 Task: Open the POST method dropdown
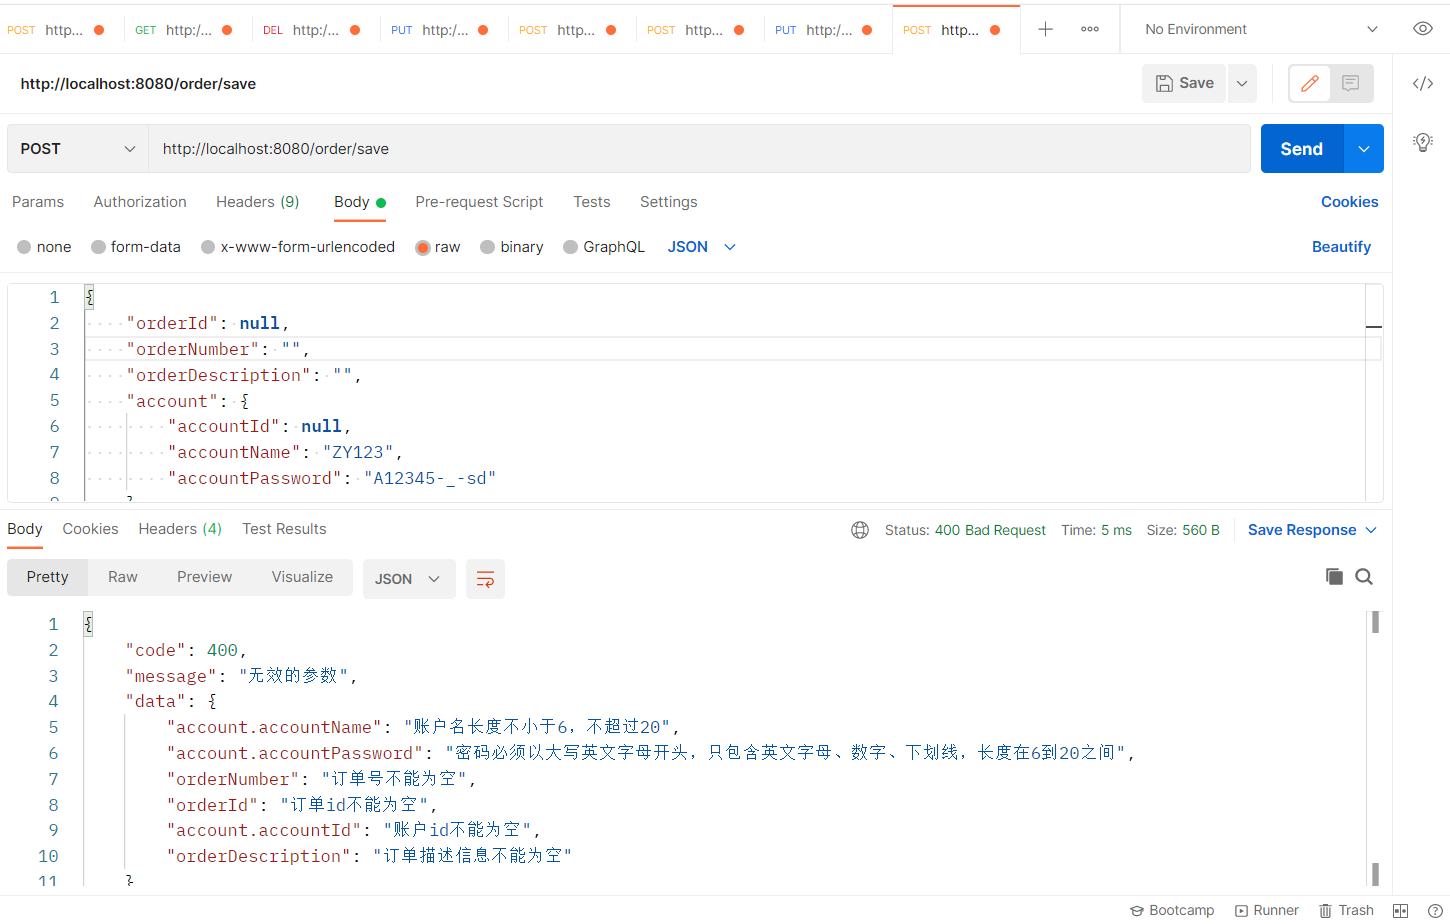(78, 148)
